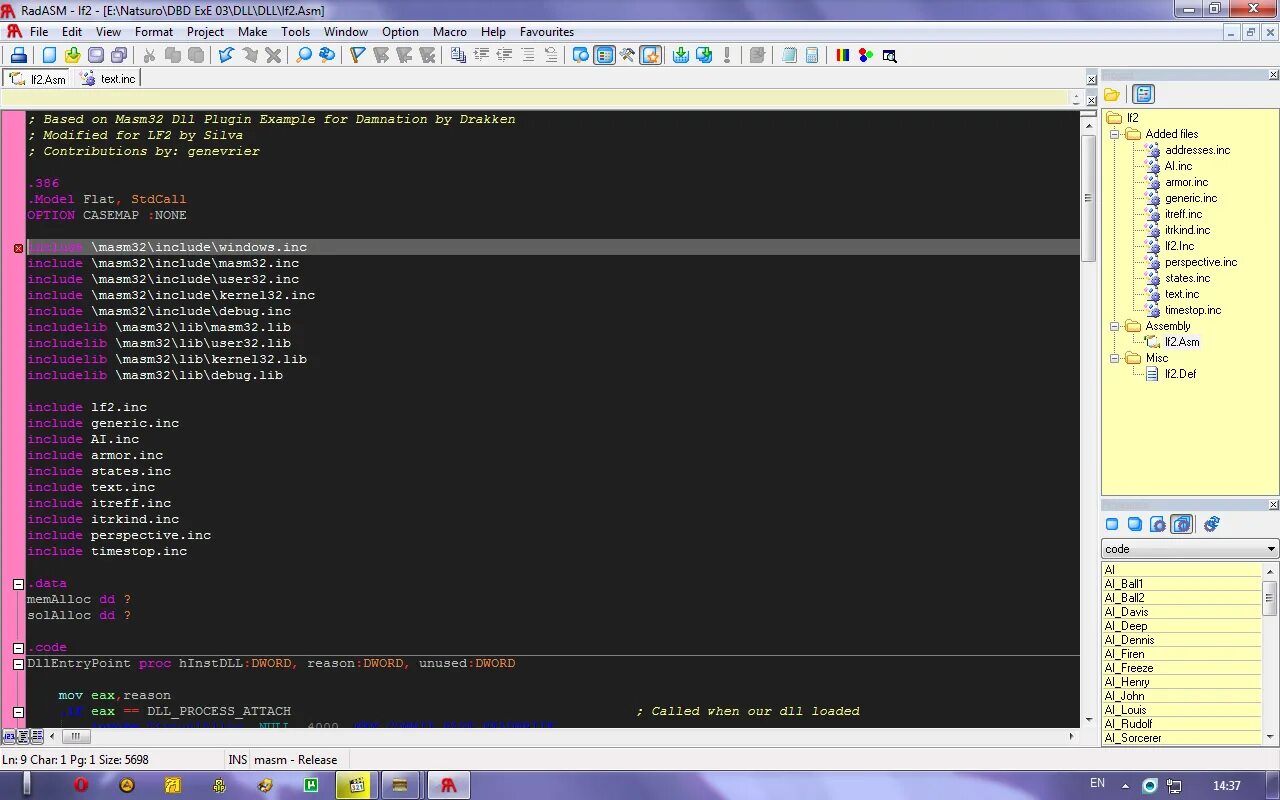Toggle bookmark with the flag icon

[357, 55]
